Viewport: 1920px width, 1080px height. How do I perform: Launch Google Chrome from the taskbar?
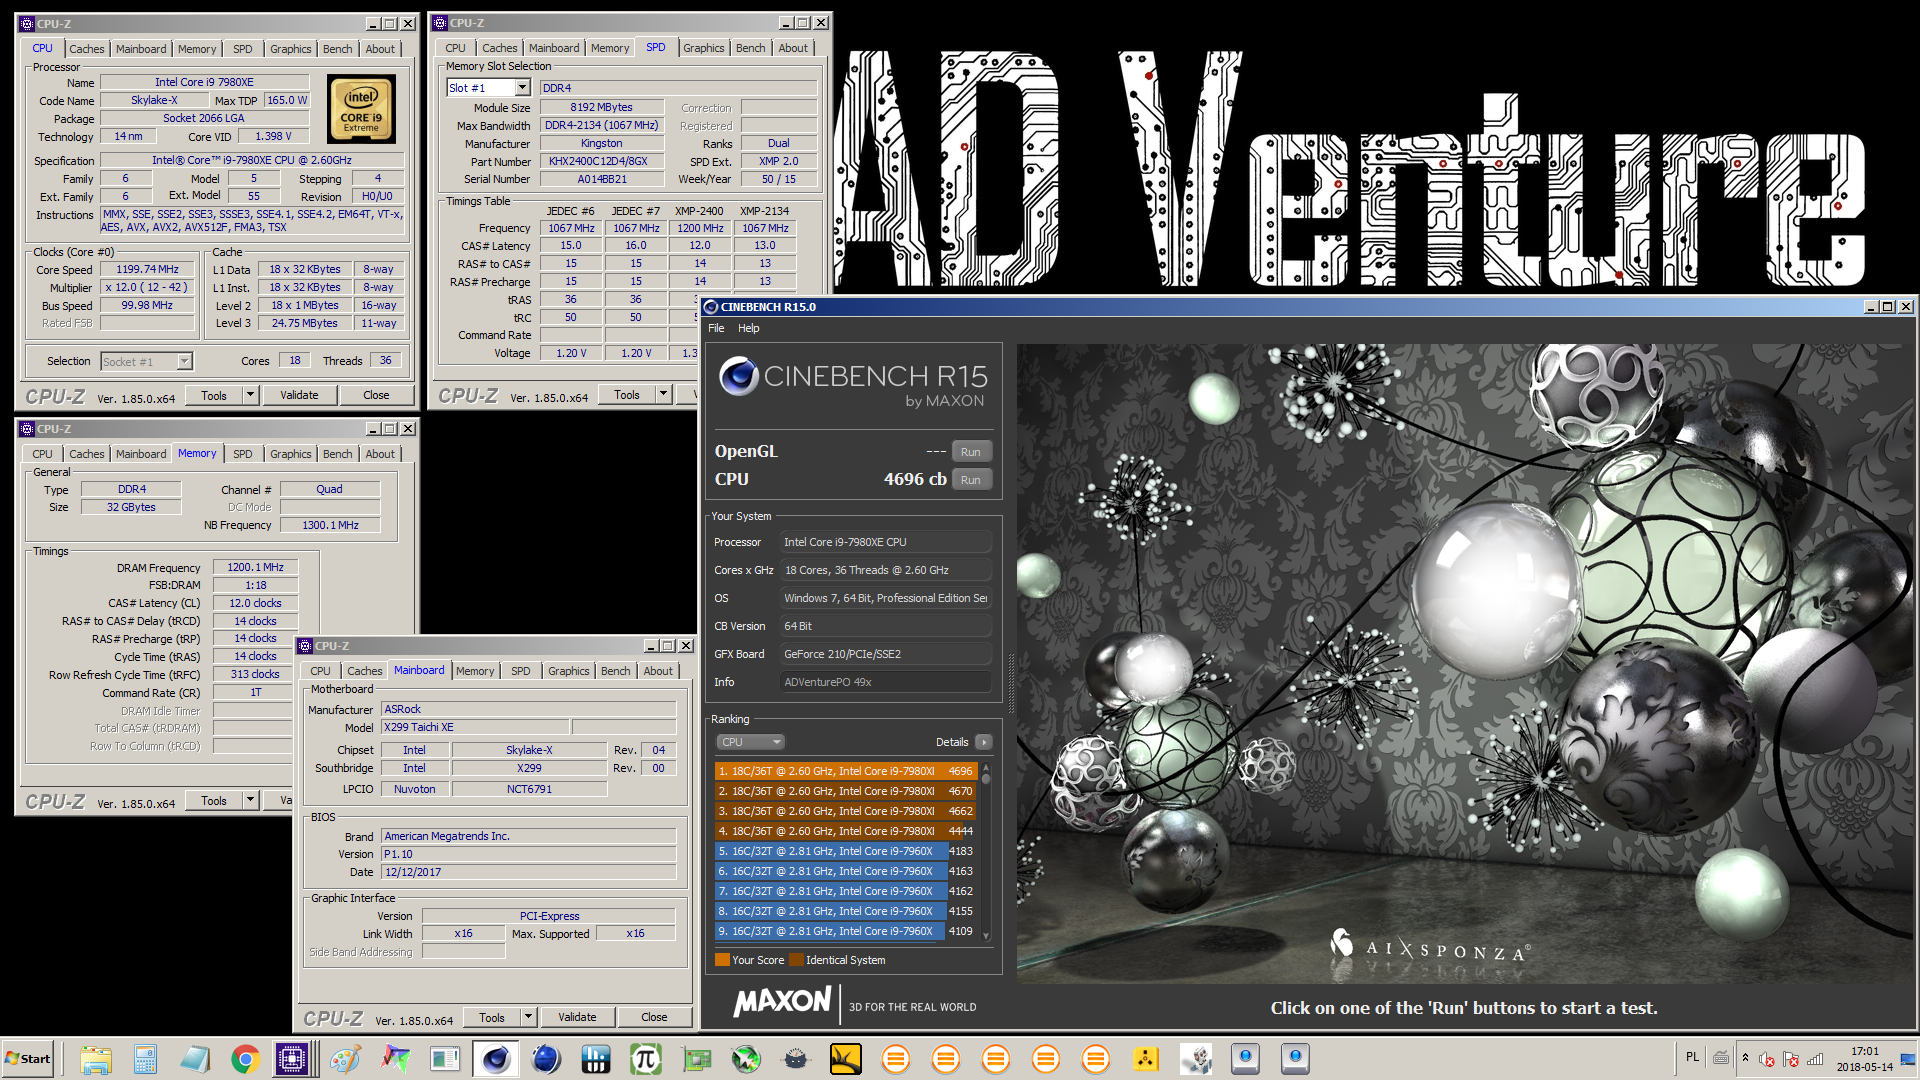pos(245,1058)
